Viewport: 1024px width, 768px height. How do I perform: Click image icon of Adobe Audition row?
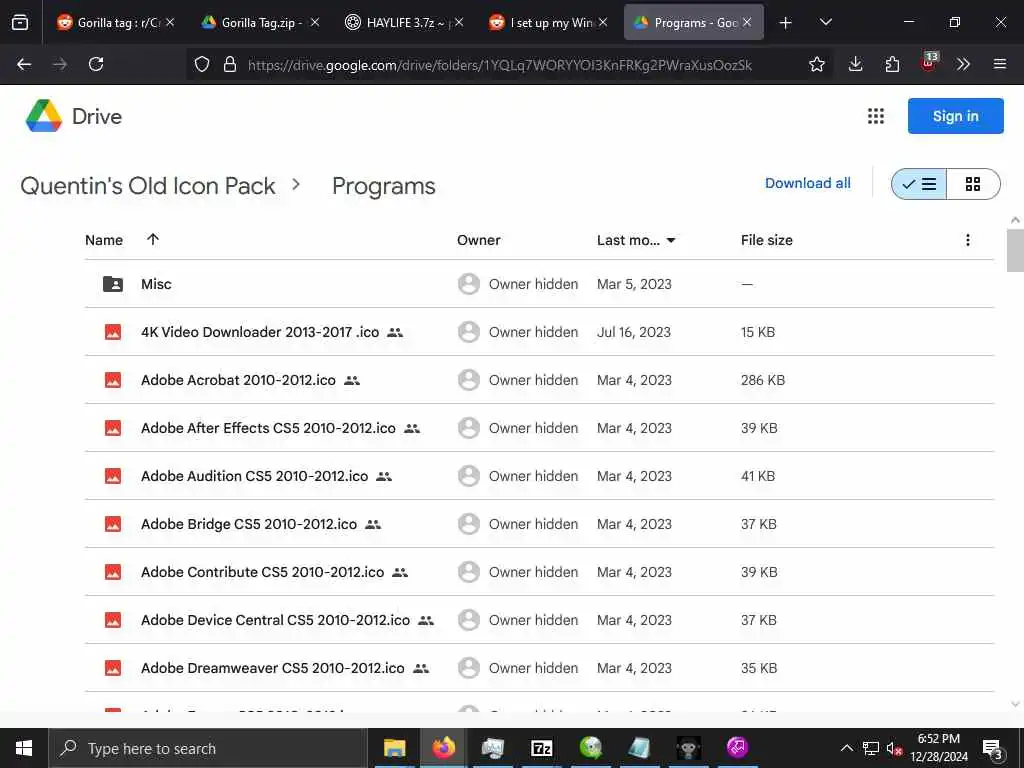tap(113, 476)
